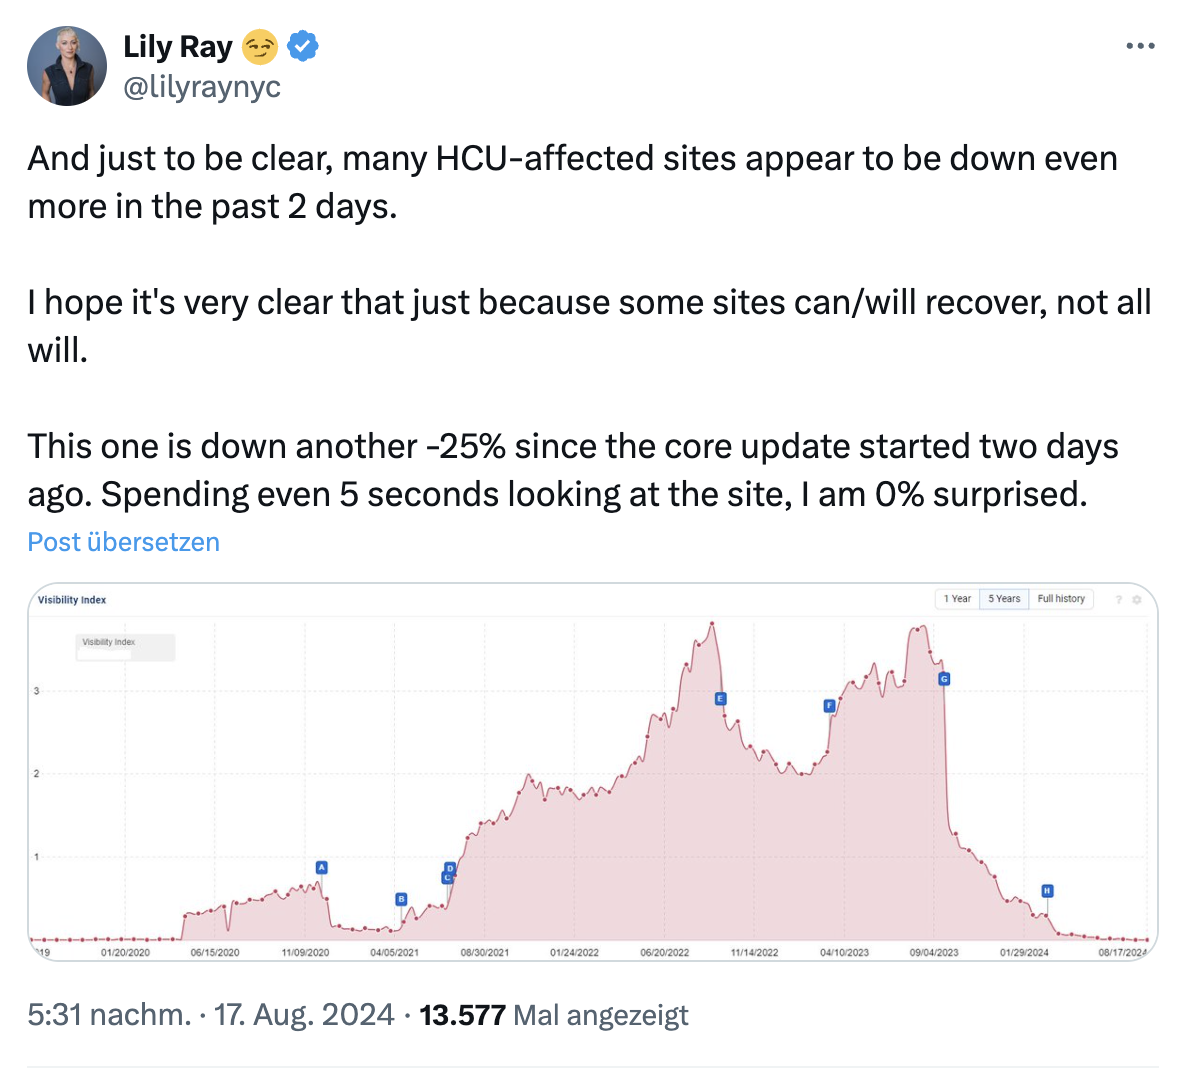The image size is (1182, 1068).
Task: Click event marker E near the chart peak
Action: click(x=719, y=698)
